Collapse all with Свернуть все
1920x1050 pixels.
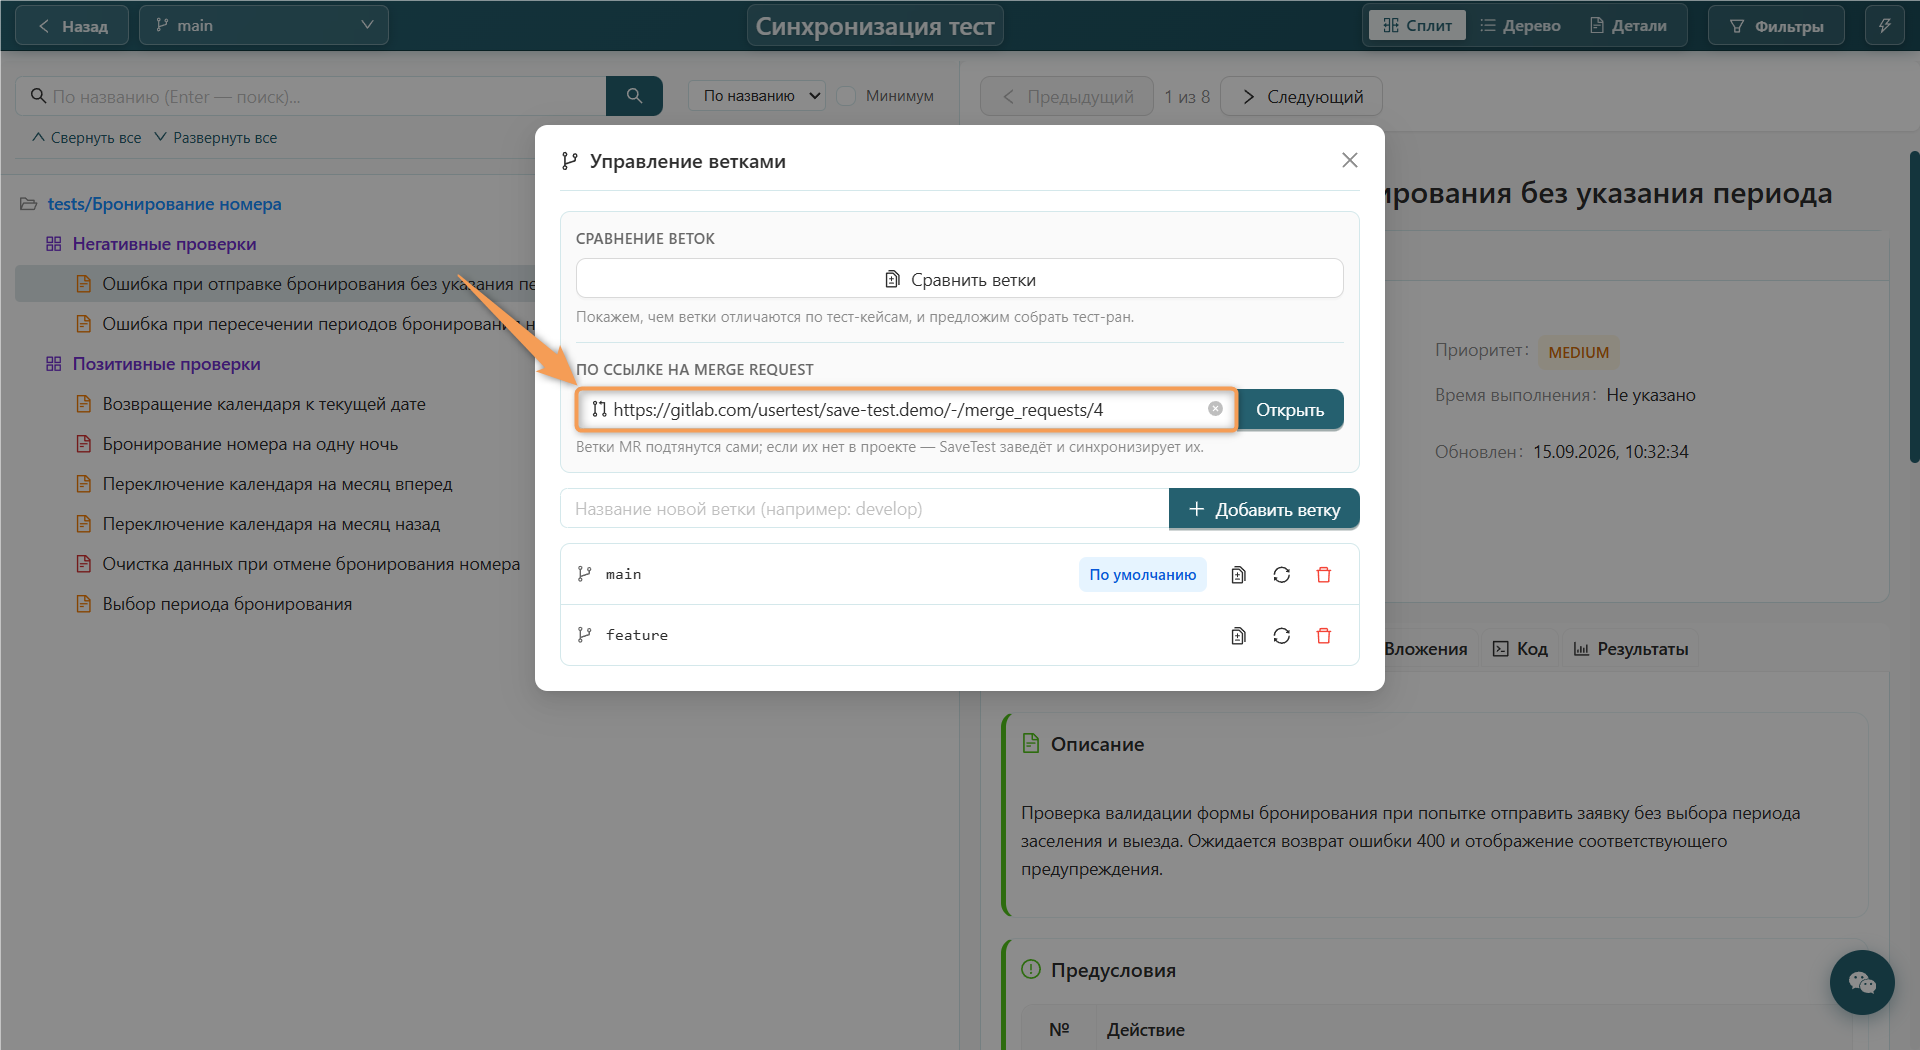tap(87, 138)
